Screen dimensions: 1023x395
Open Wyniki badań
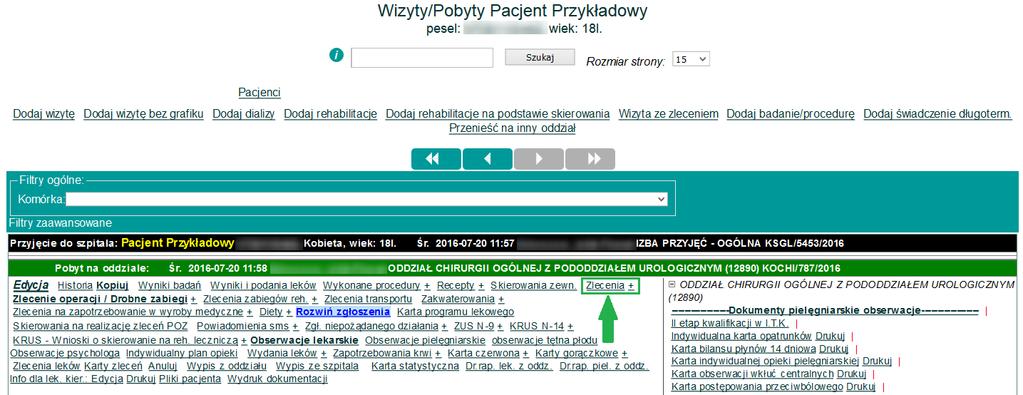pyautogui.click(x=170, y=285)
